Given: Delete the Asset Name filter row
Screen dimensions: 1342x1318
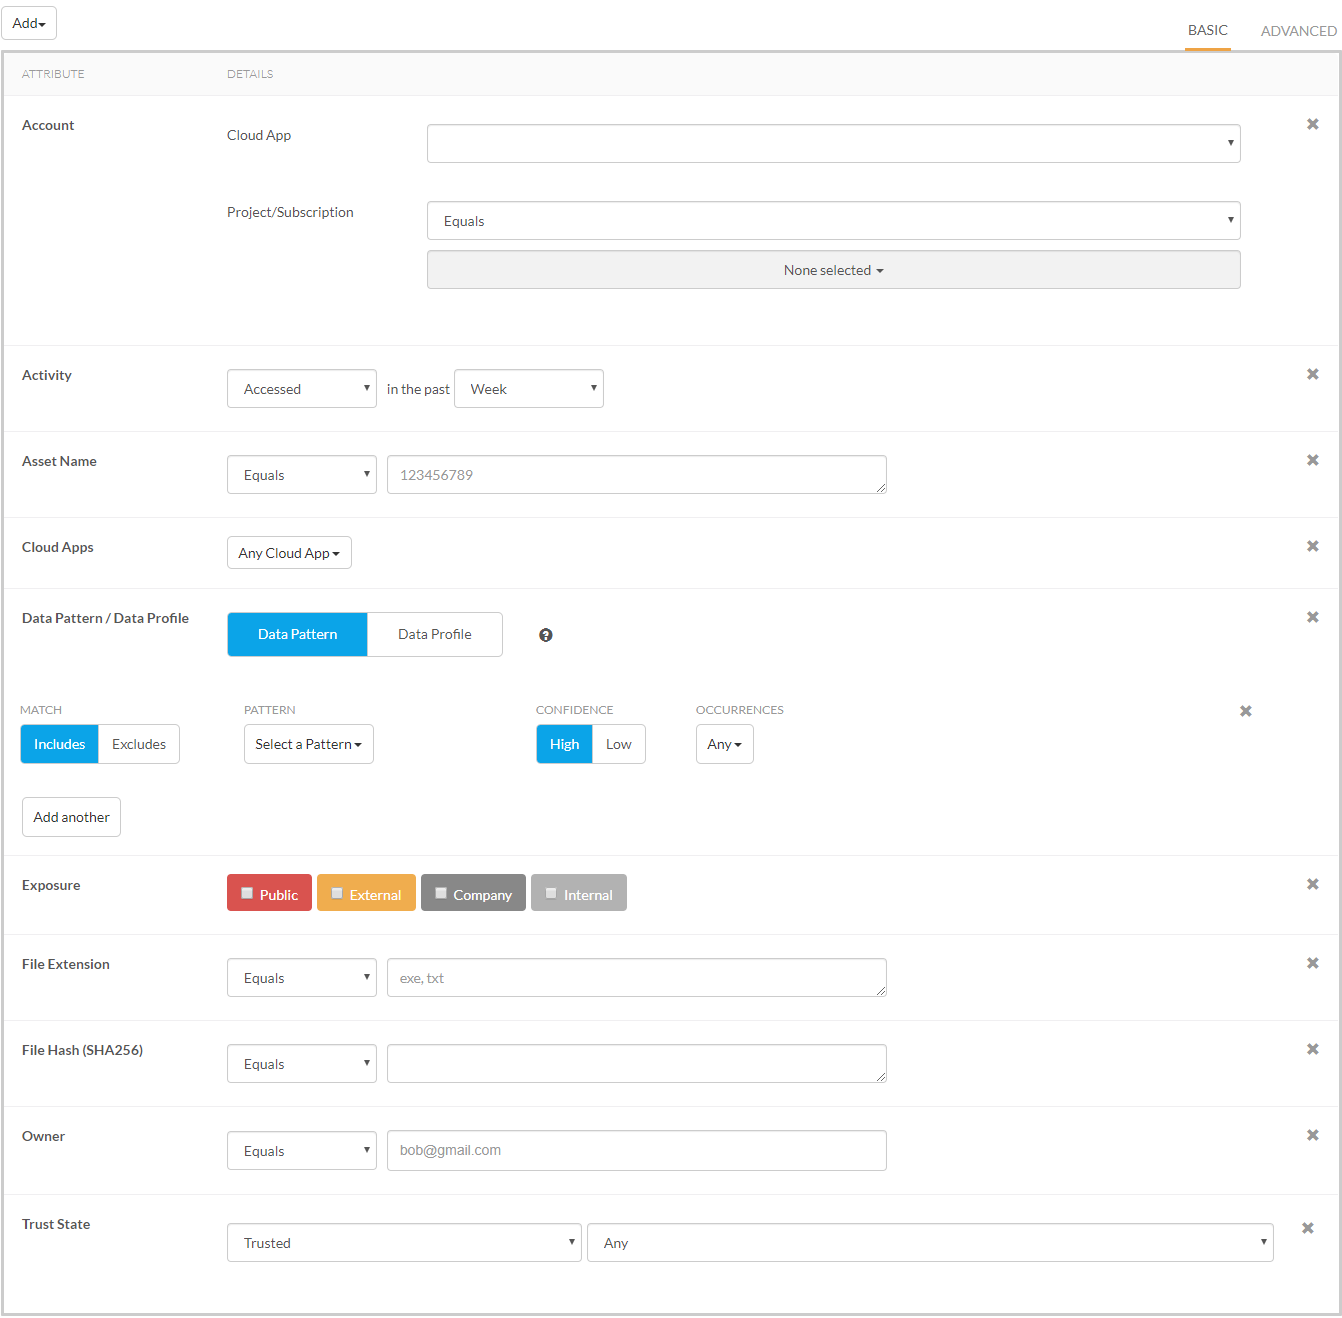Looking at the screenshot, I should (1312, 460).
